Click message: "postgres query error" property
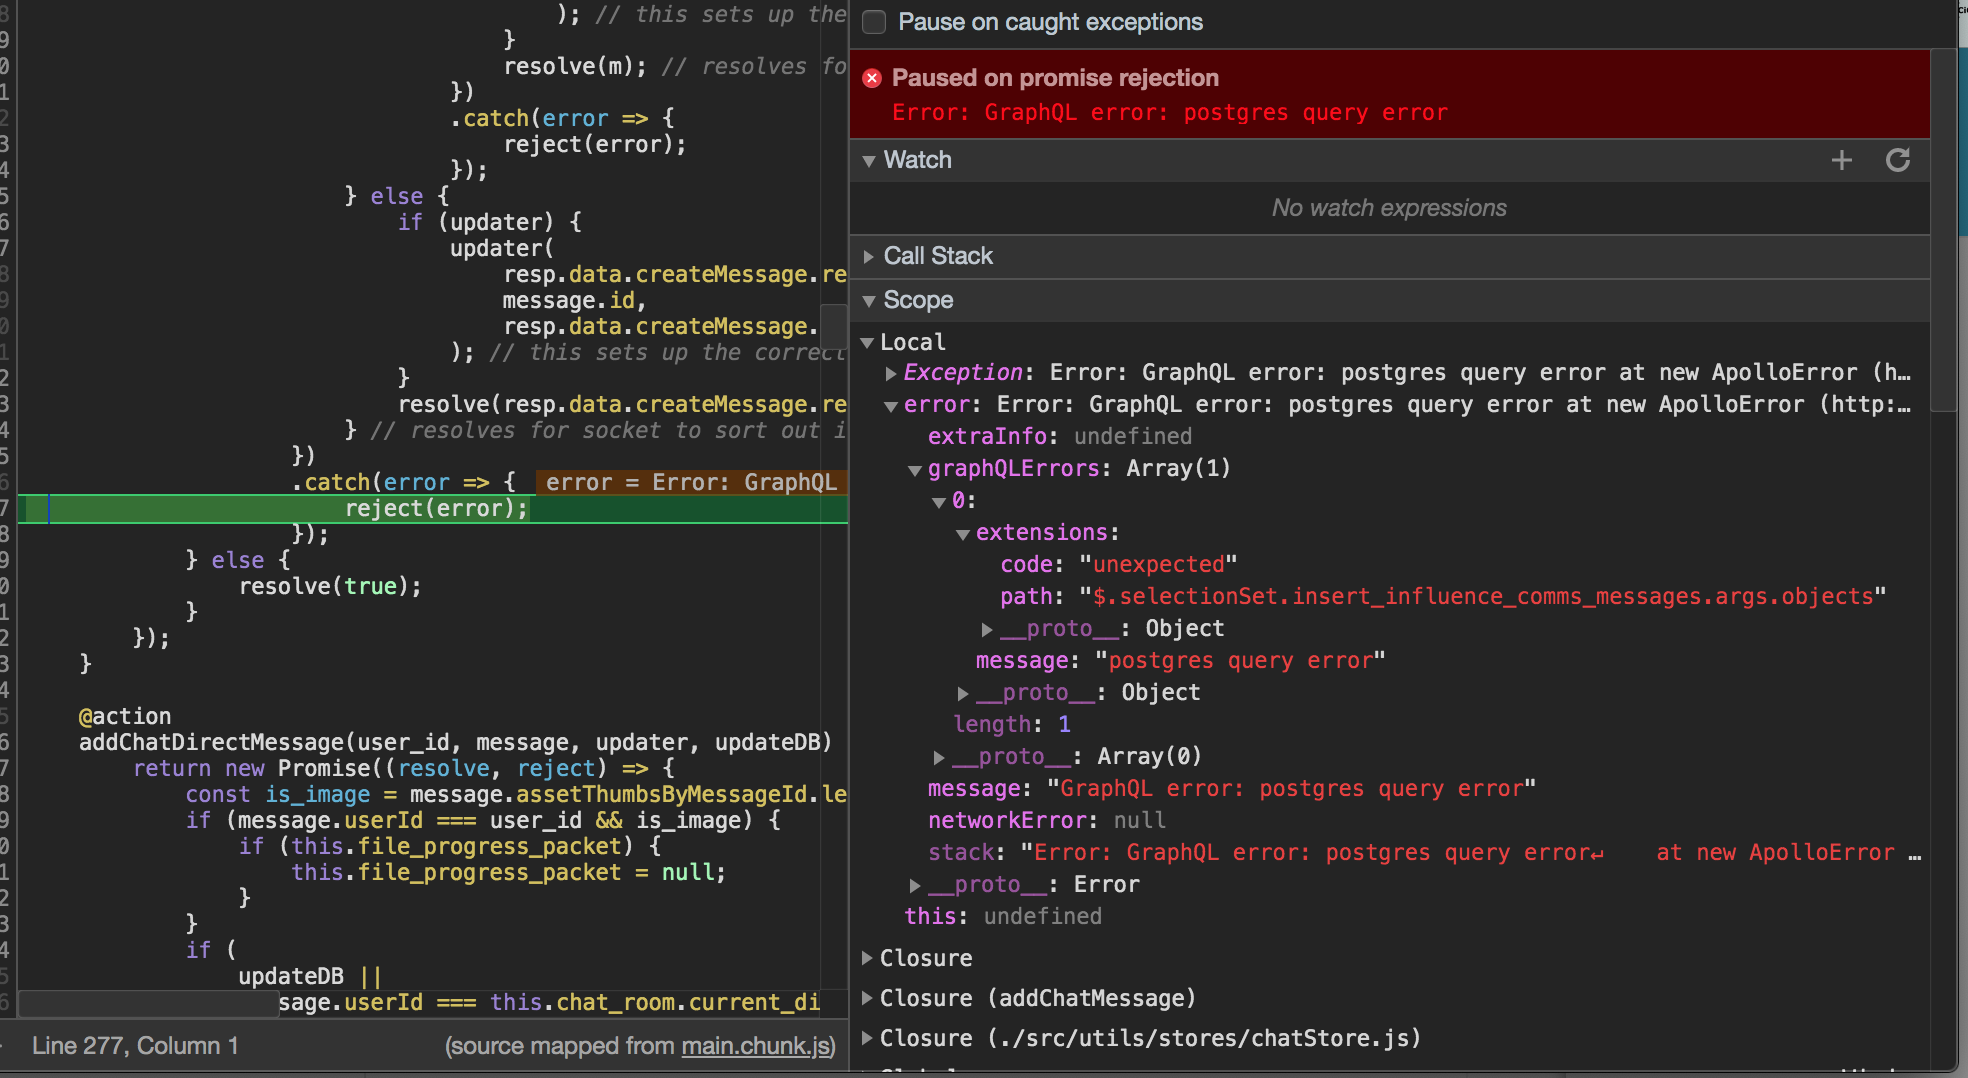Viewport: 1968px width, 1078px height. [x=1181, y=660]
